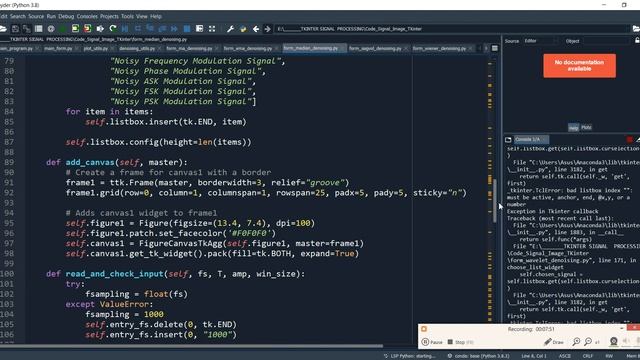Go forward with the right arrow
The width and height of the screenshot is (640, 360).
(267, 29)
